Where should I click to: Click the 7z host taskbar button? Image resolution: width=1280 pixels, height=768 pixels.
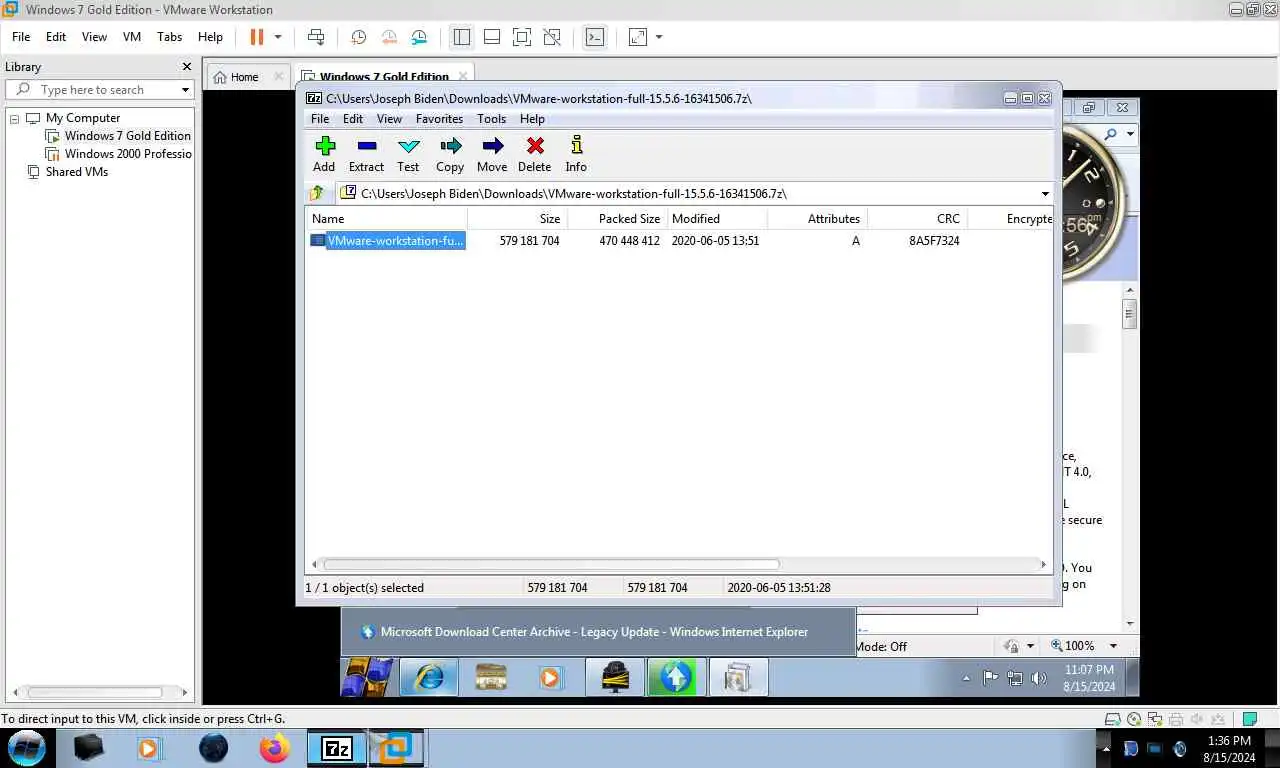pyautogui.click(x=337, y=748)
